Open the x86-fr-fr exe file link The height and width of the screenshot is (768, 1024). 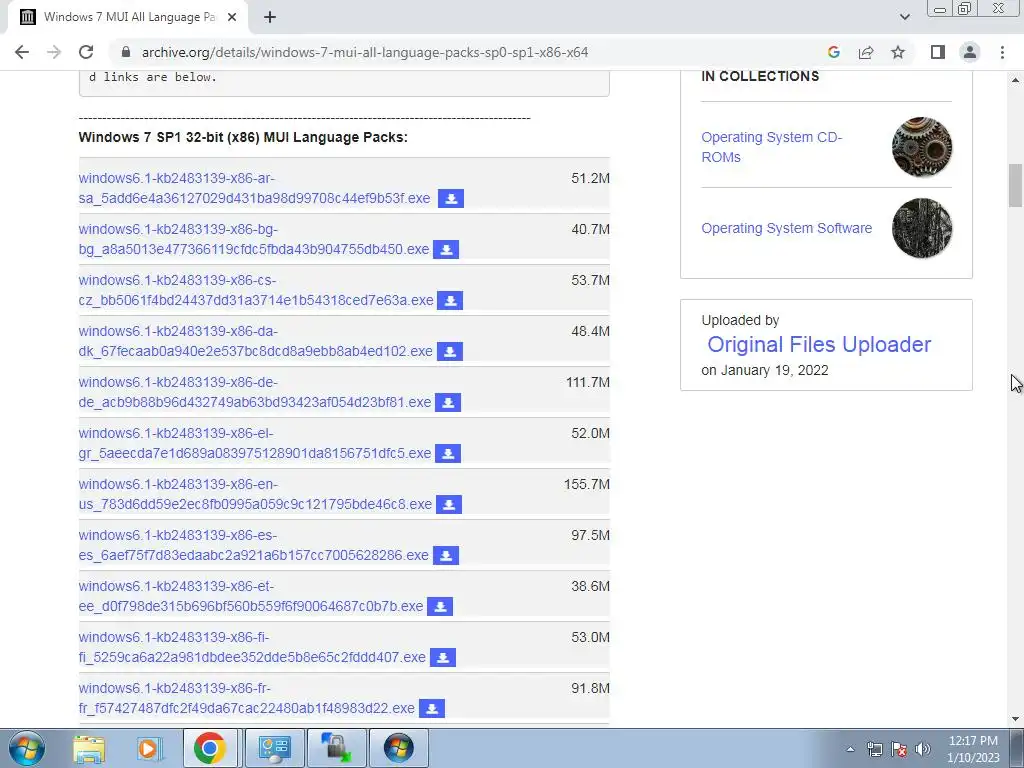point(246,697)
